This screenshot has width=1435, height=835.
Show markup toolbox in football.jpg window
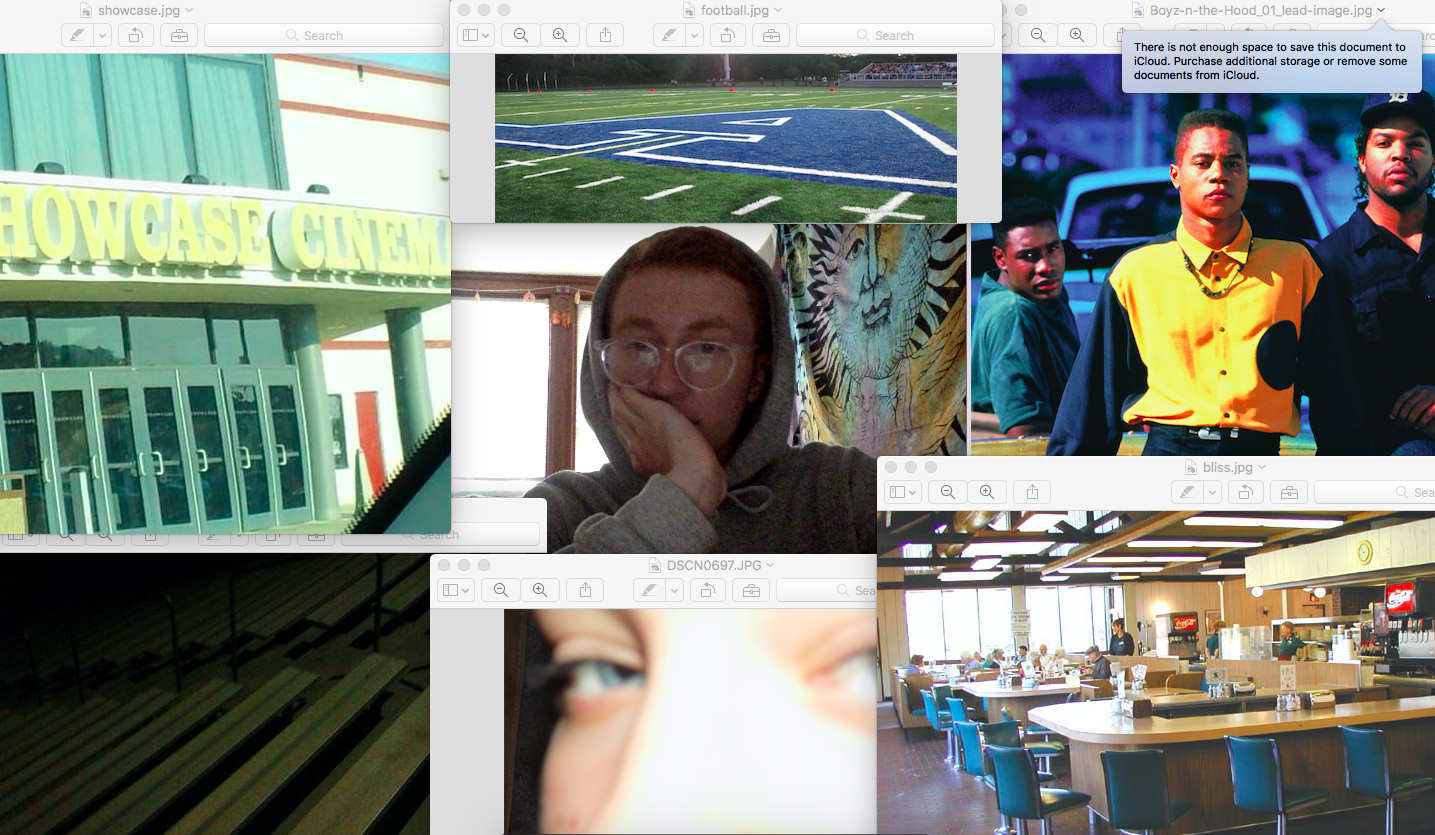pos(771,35)
